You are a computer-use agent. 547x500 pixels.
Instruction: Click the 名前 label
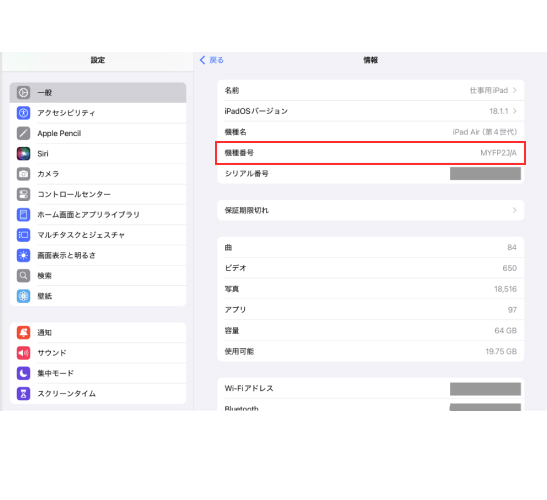pyautogui.click(x=232, y=90)
